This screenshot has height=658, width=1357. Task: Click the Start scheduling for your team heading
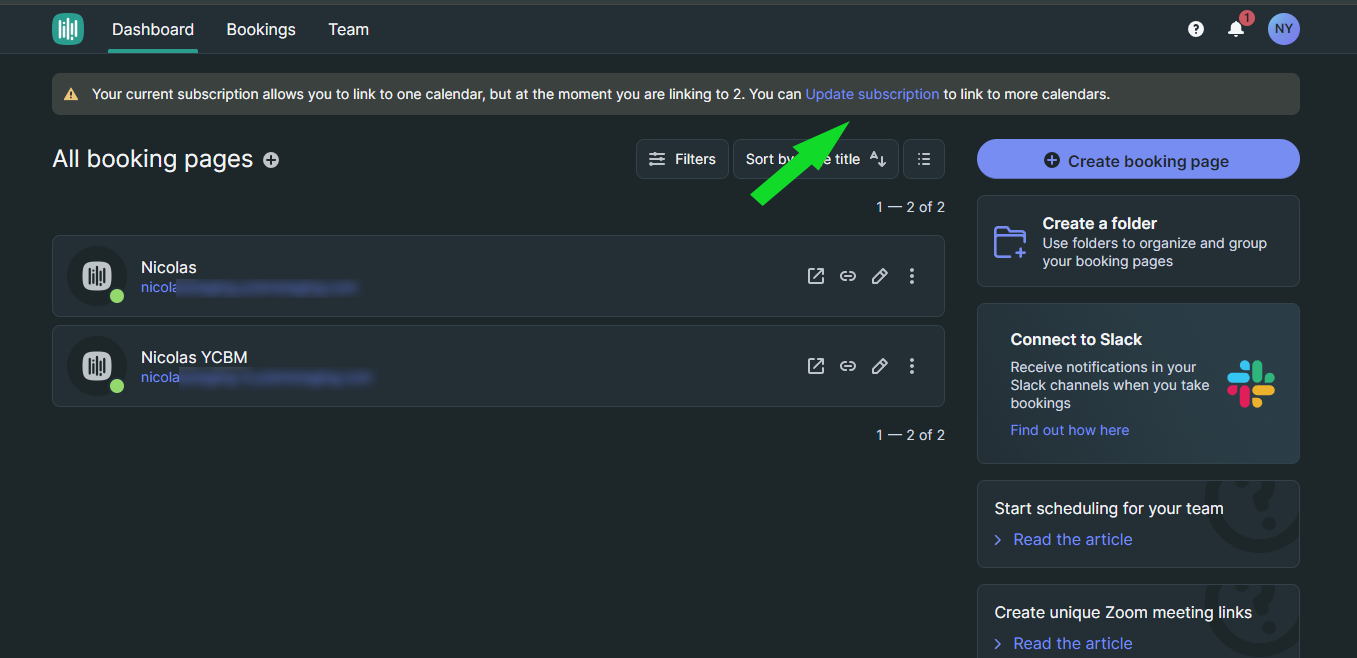pyautogui.click(x=1109, y=508)
